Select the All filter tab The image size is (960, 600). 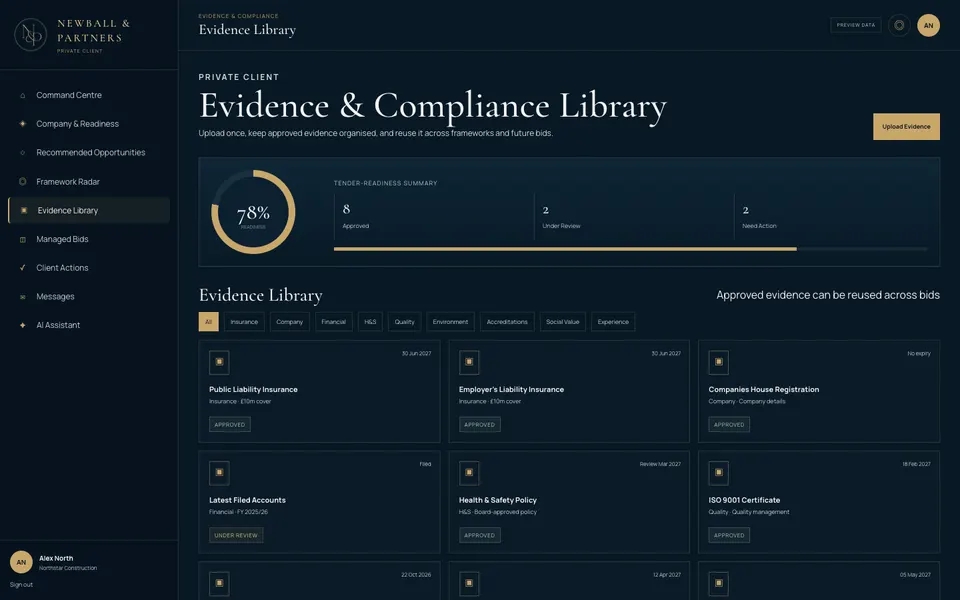208,322
